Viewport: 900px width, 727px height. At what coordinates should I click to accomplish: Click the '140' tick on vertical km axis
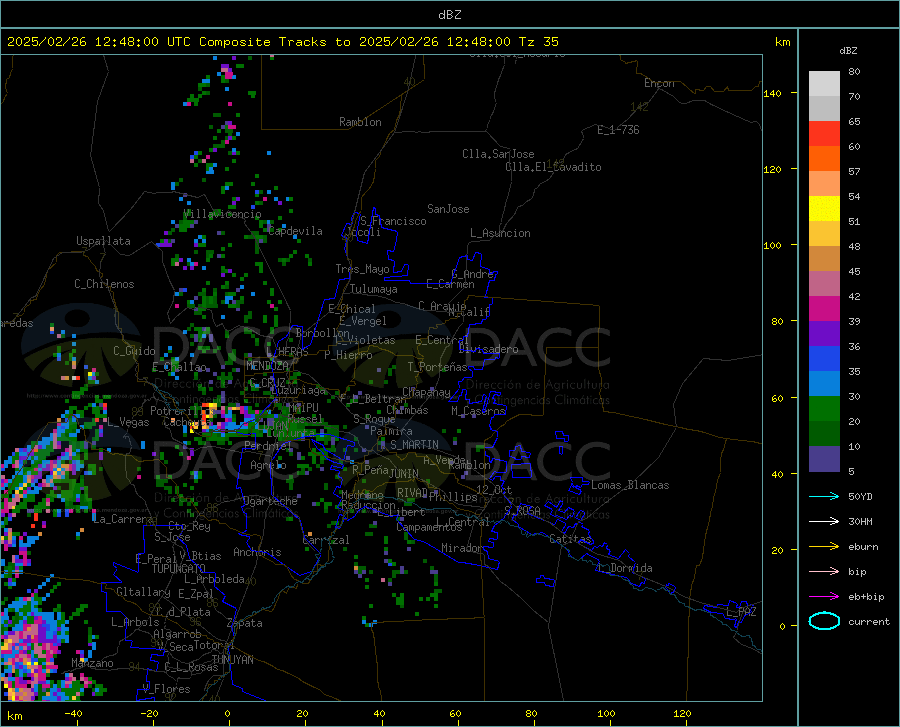coord(772,94)
